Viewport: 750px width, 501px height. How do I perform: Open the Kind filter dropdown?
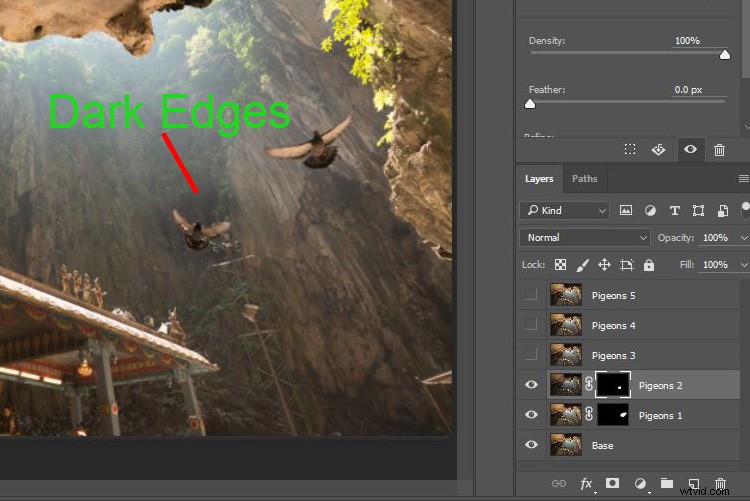point(564,210)
